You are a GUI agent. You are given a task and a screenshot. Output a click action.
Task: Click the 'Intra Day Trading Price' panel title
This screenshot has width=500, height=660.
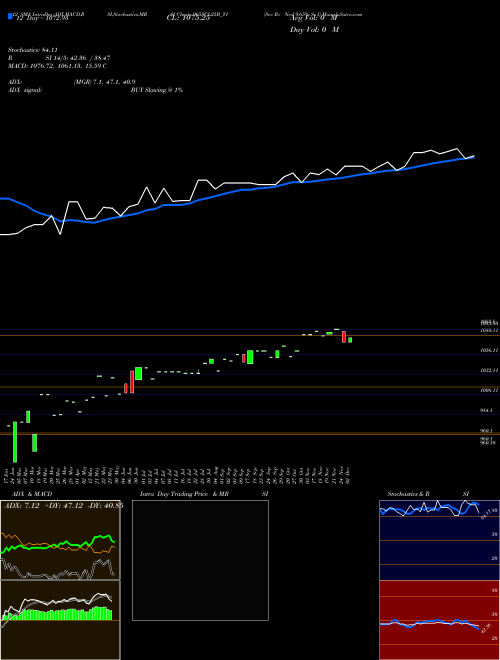pyautogui.click(x=174, y=494)
